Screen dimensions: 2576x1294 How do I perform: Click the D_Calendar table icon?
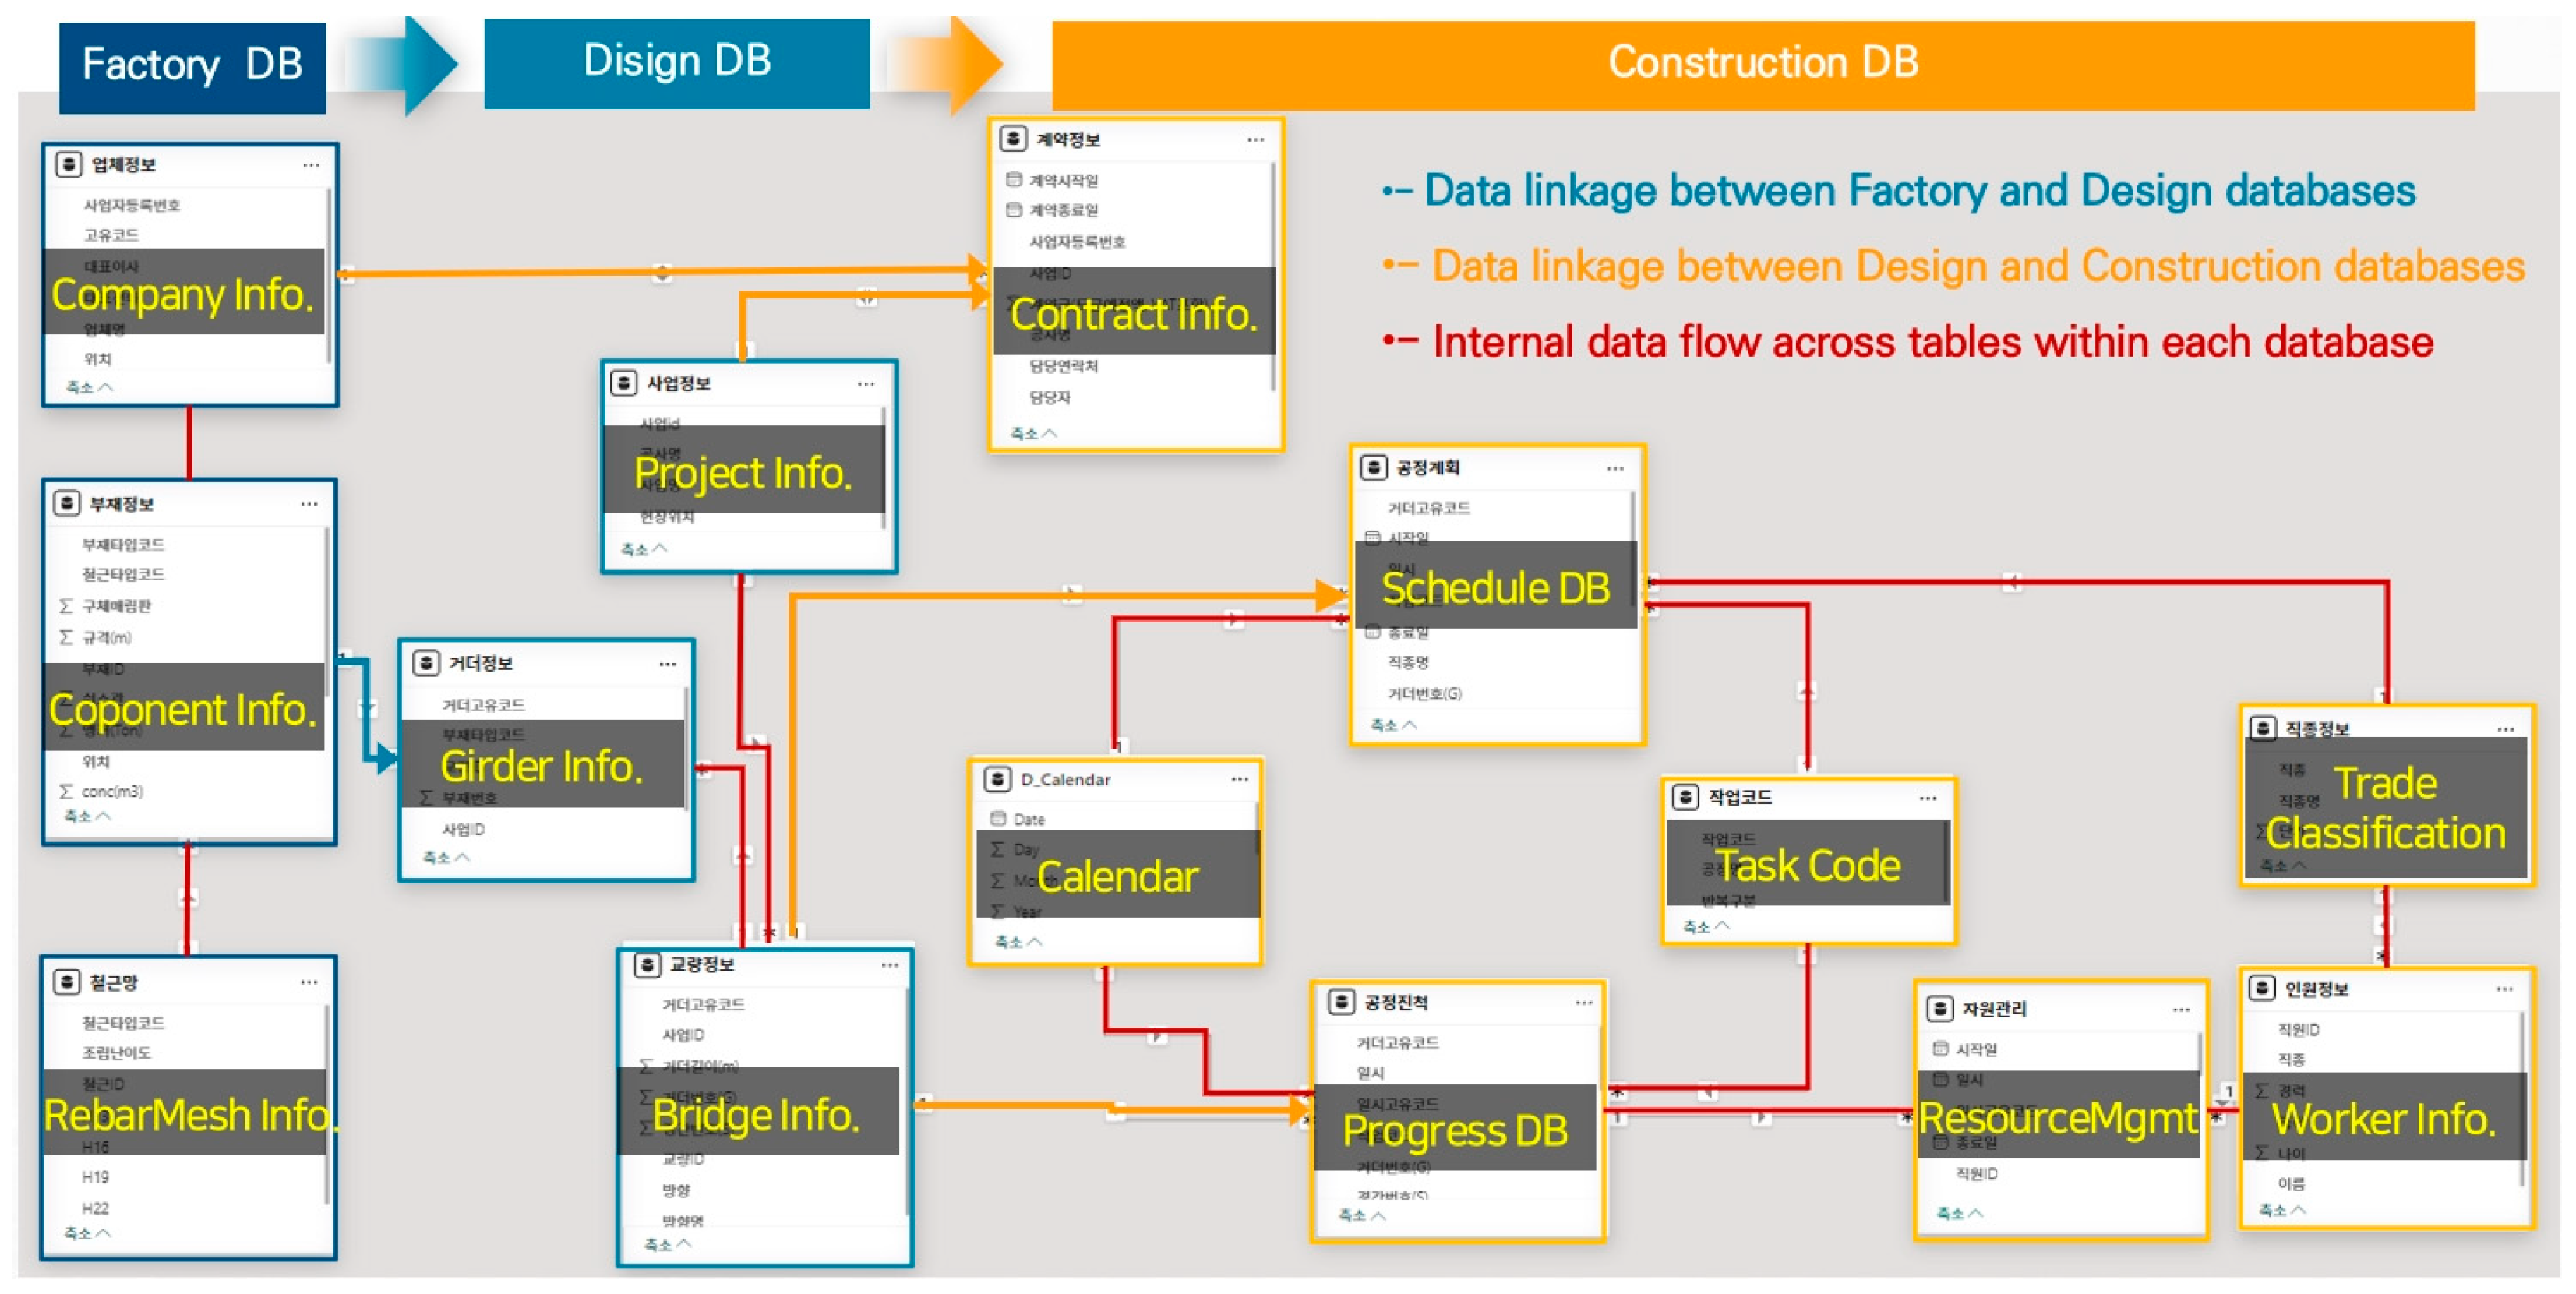(997, 779)
